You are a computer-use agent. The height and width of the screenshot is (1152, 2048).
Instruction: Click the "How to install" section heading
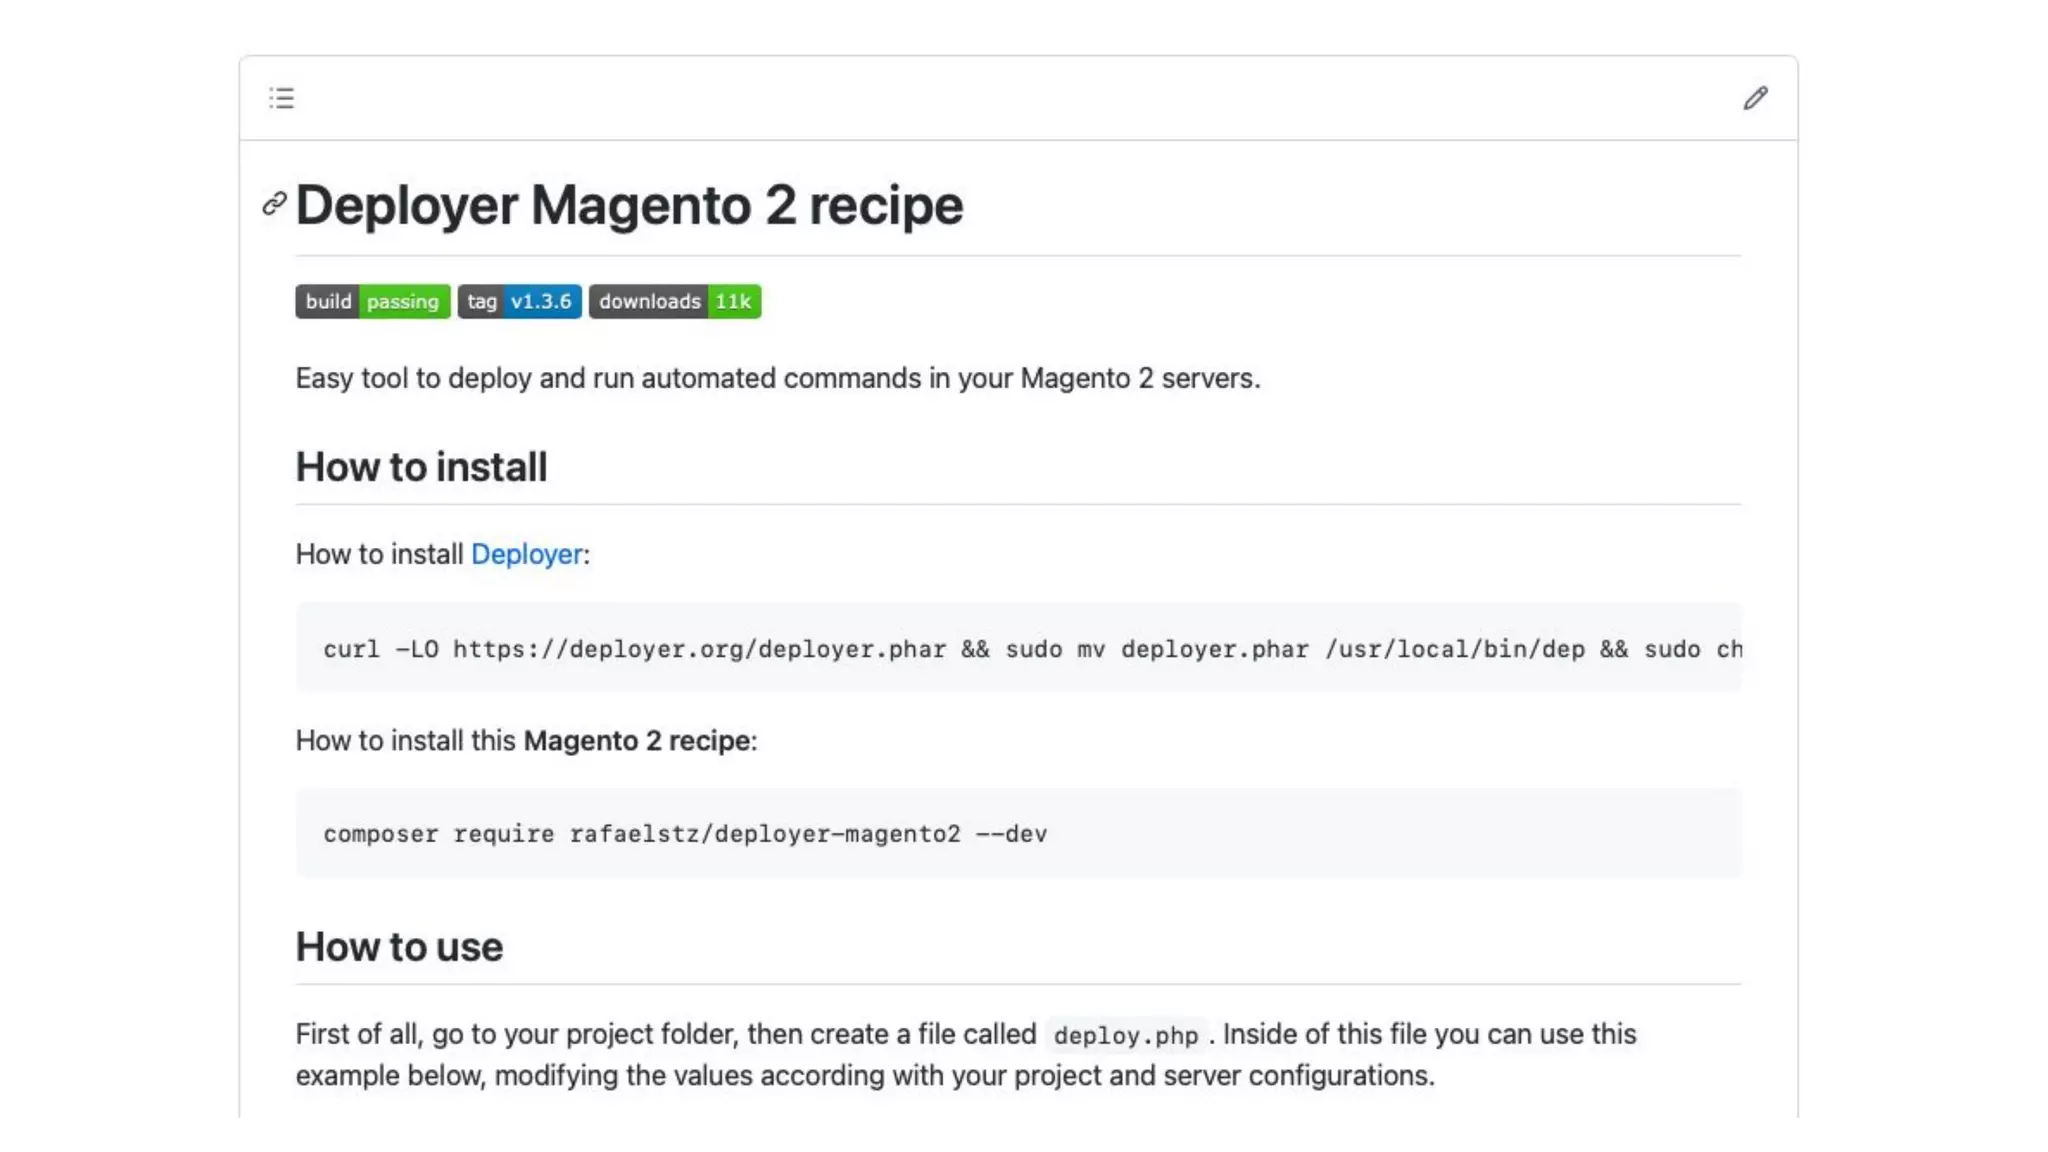421,467
